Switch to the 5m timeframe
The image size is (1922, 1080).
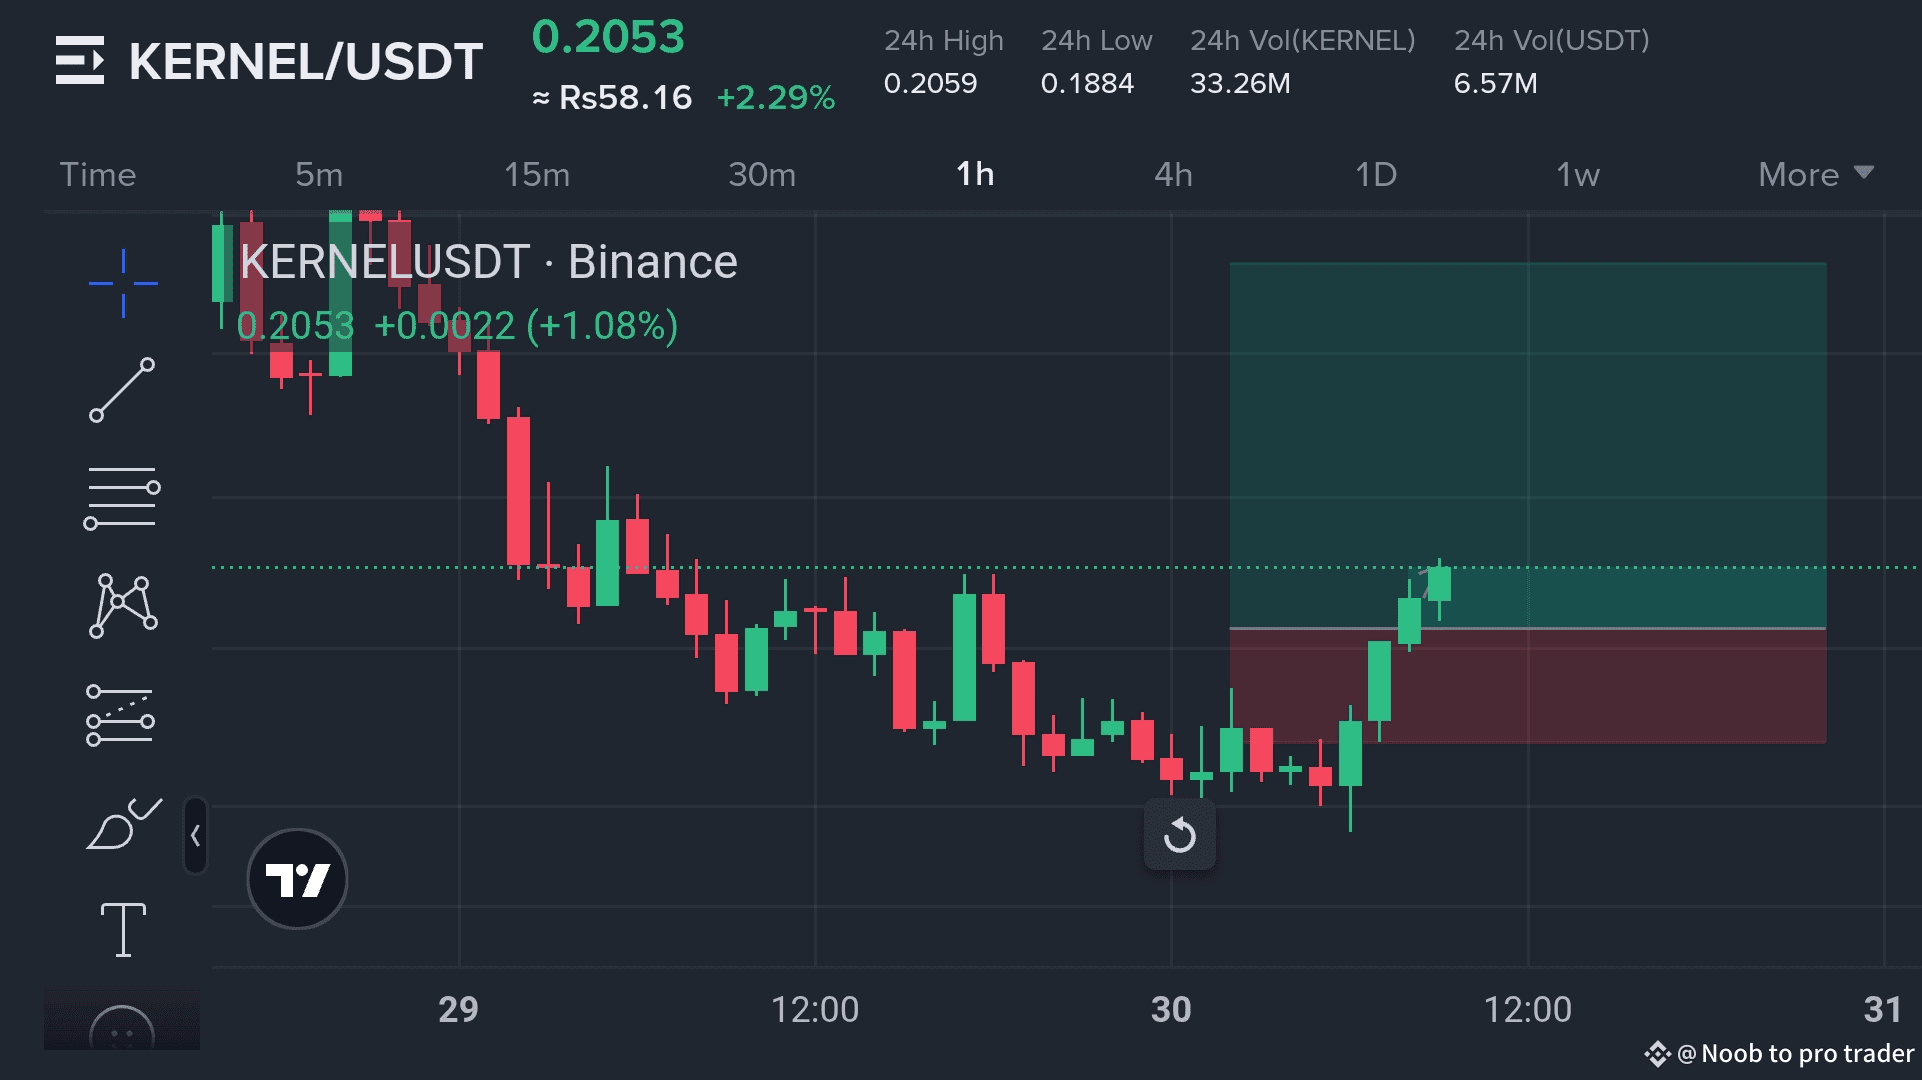(318, 175)
